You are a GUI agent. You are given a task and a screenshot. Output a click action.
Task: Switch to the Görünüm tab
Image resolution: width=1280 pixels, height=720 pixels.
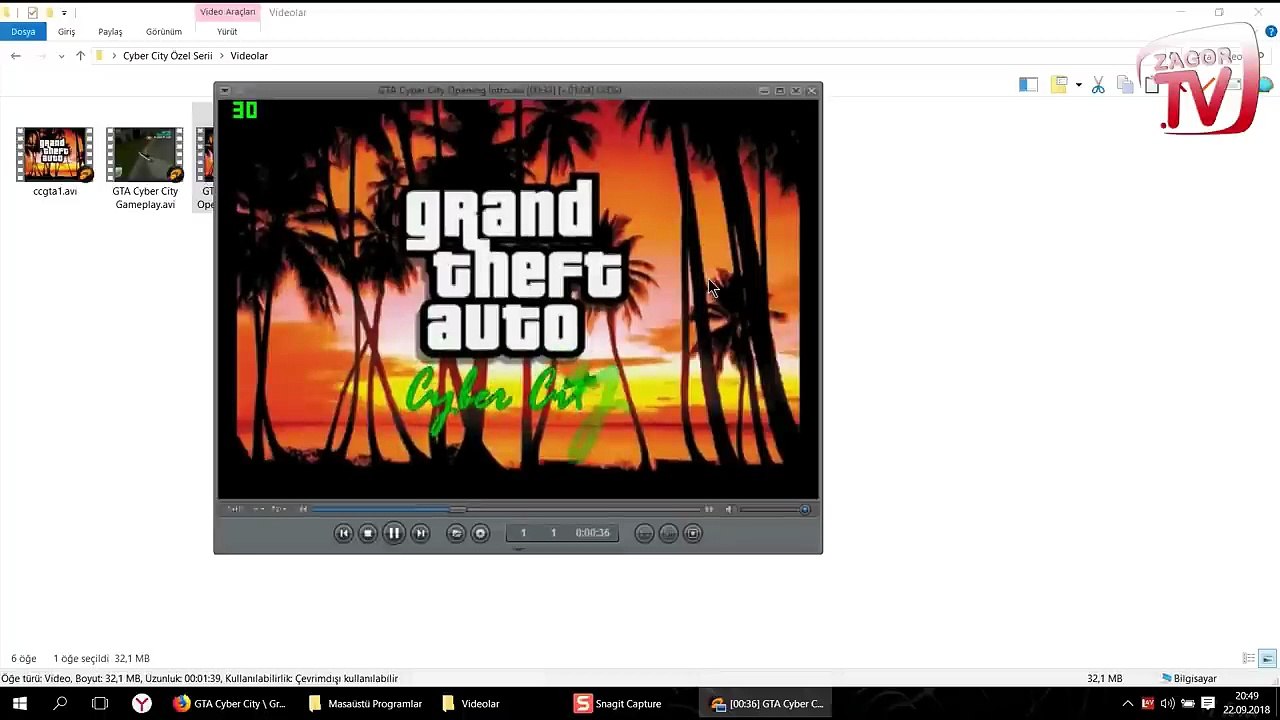click(164, 32)
